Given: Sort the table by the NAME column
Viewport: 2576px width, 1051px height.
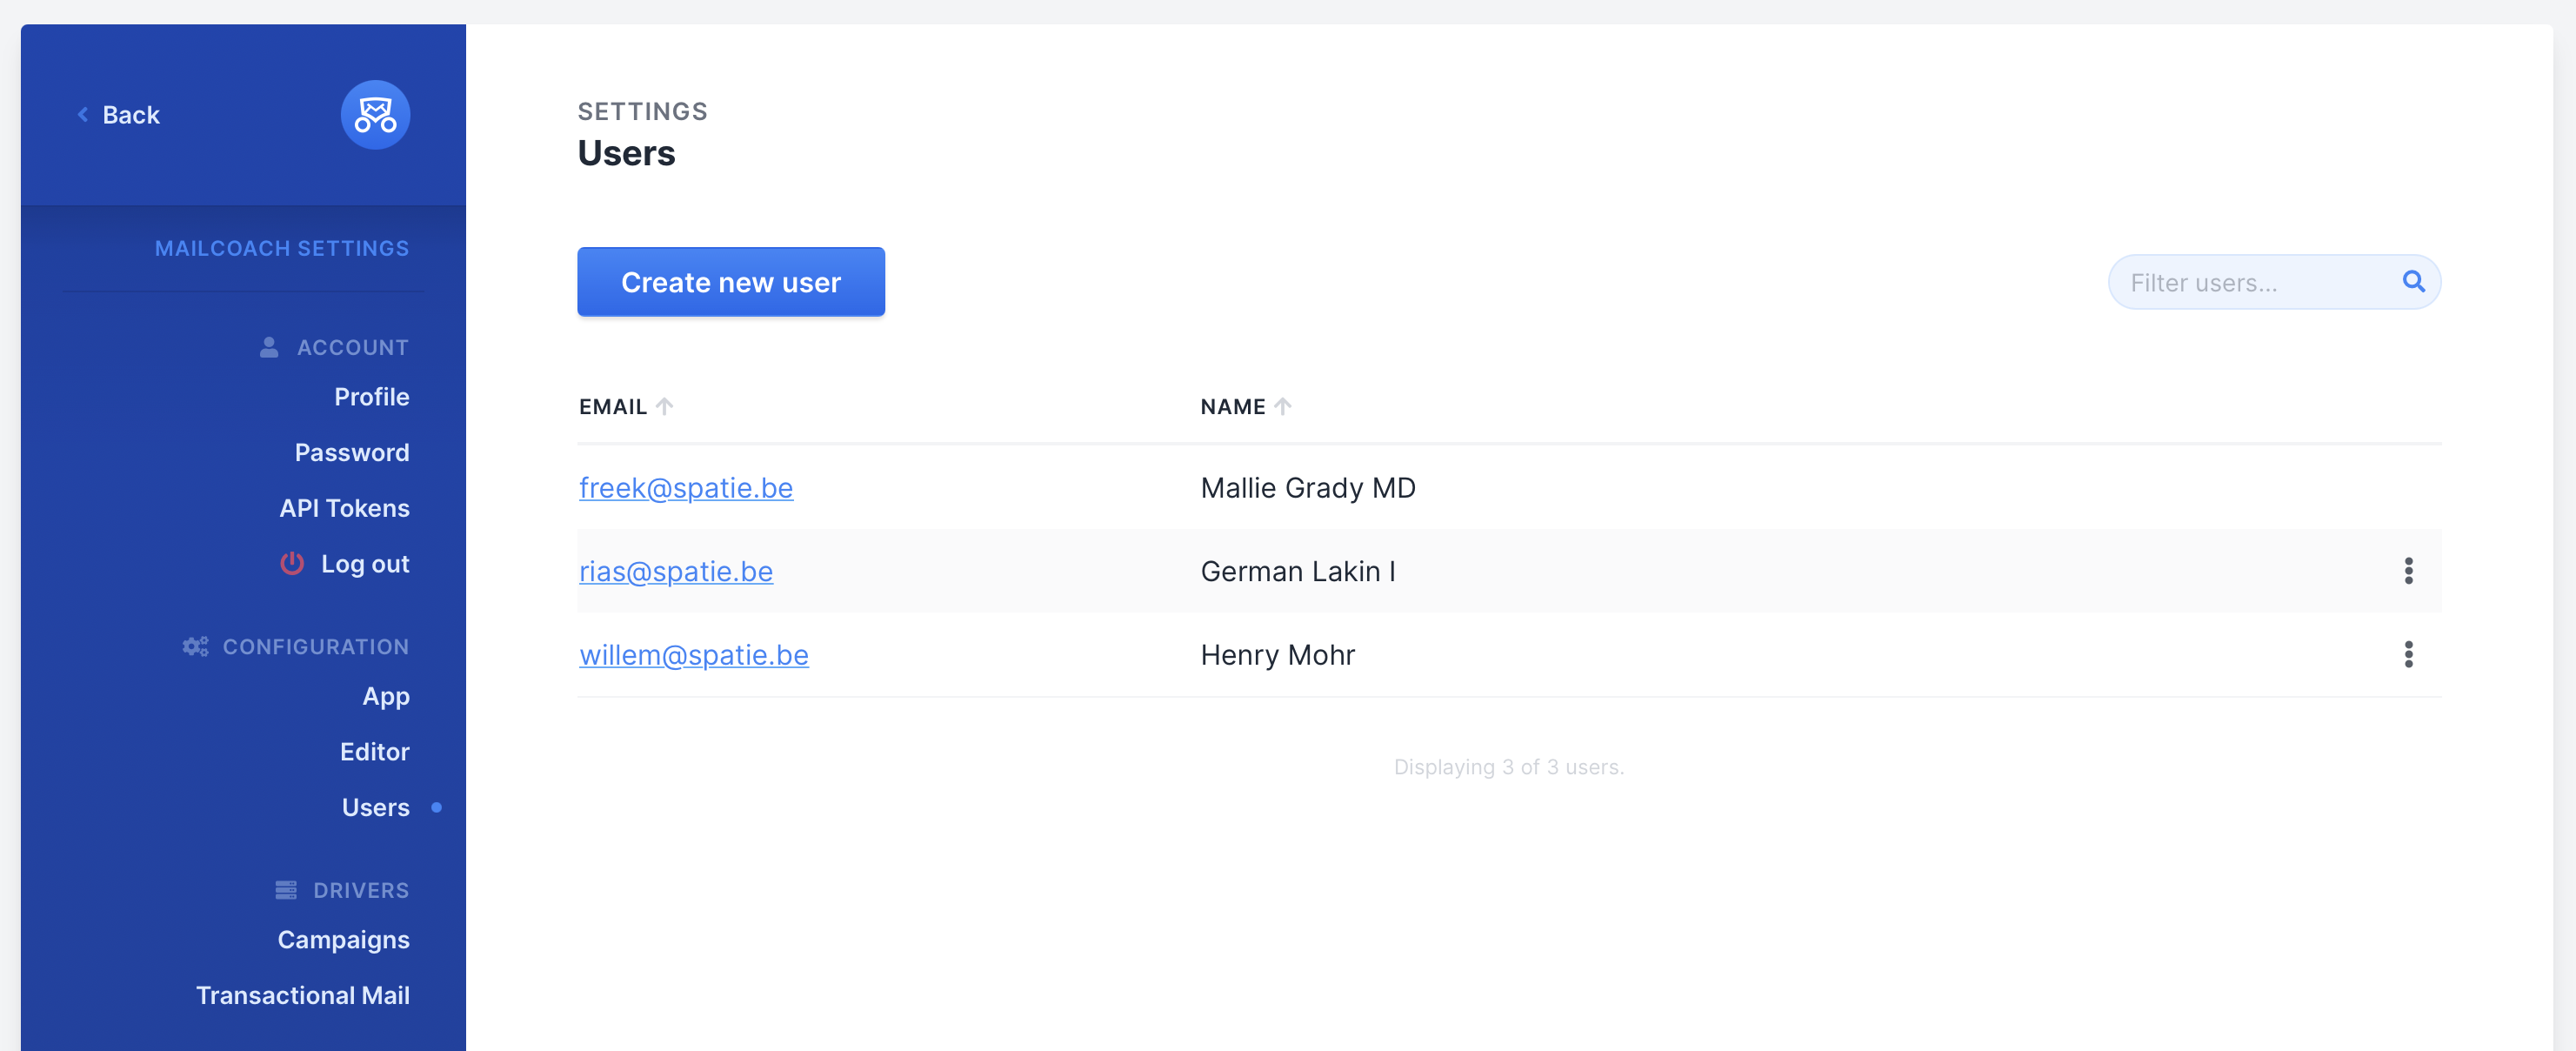Looking at the screenshot, I should coord(1245,406).
